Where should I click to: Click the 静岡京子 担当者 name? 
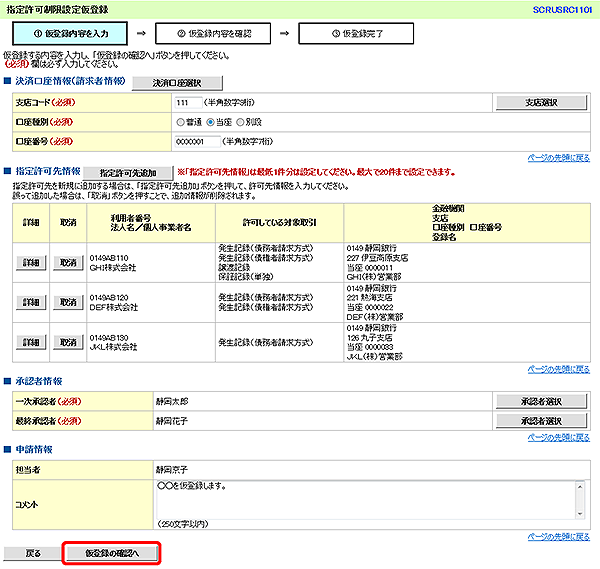point(172,470)
